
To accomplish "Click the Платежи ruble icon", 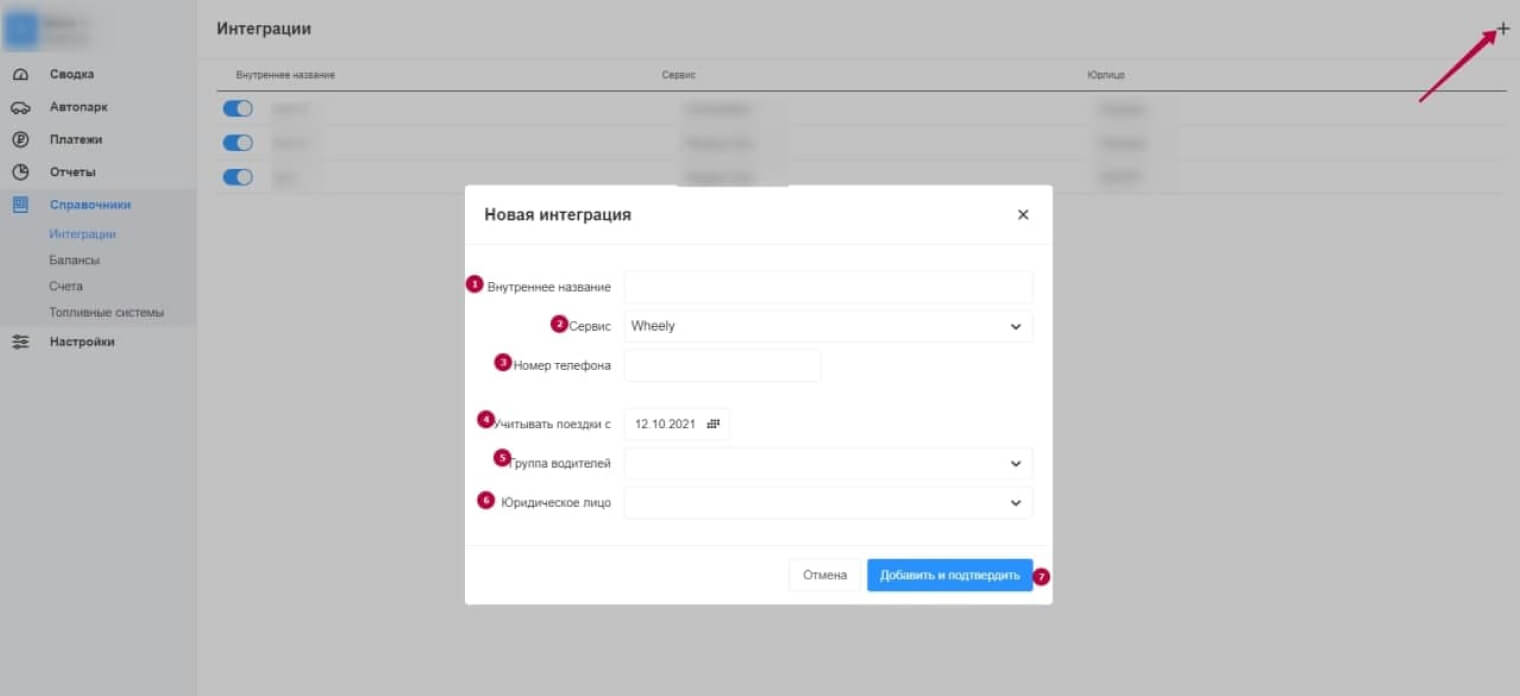I will point(20,140).
